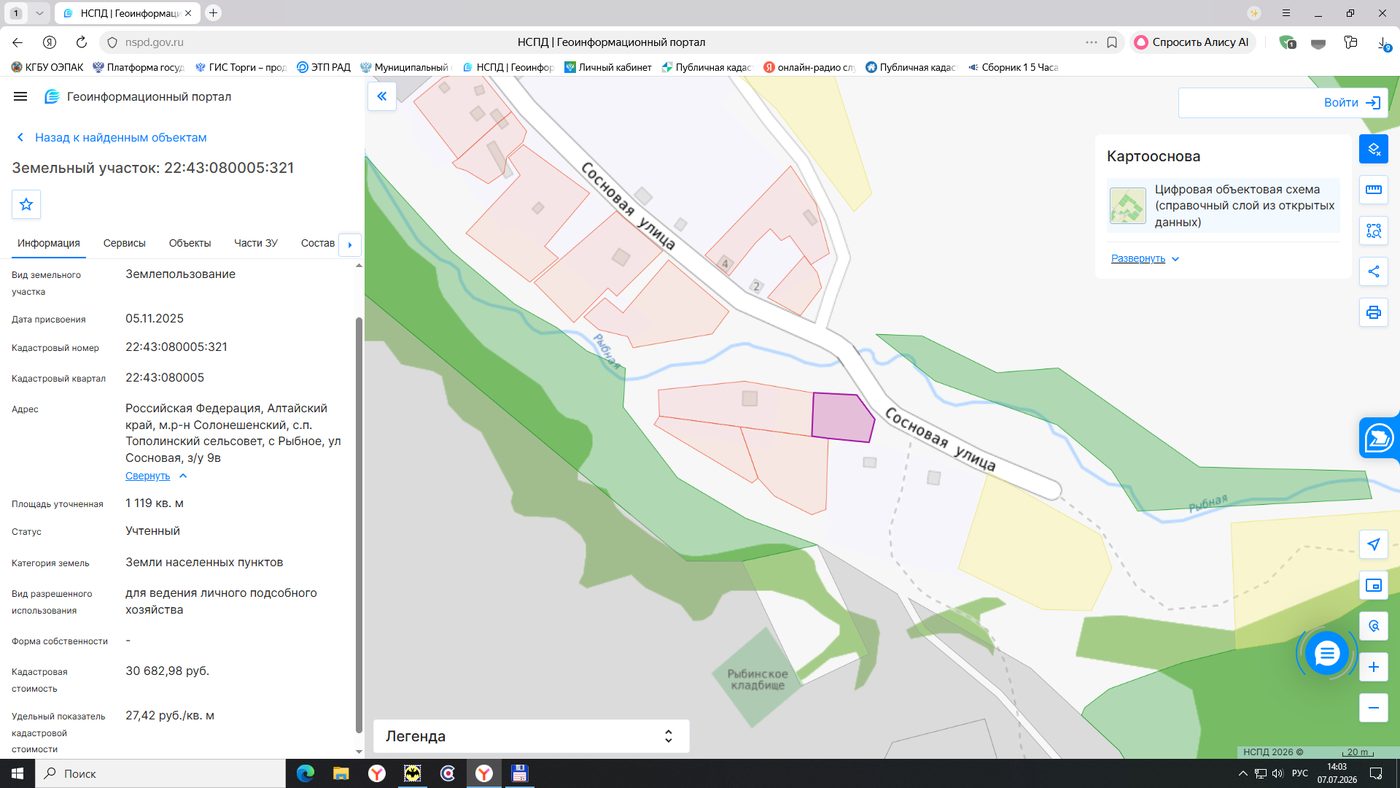Collapse the side panel with the double-chevron button

(x=381, y=96)
